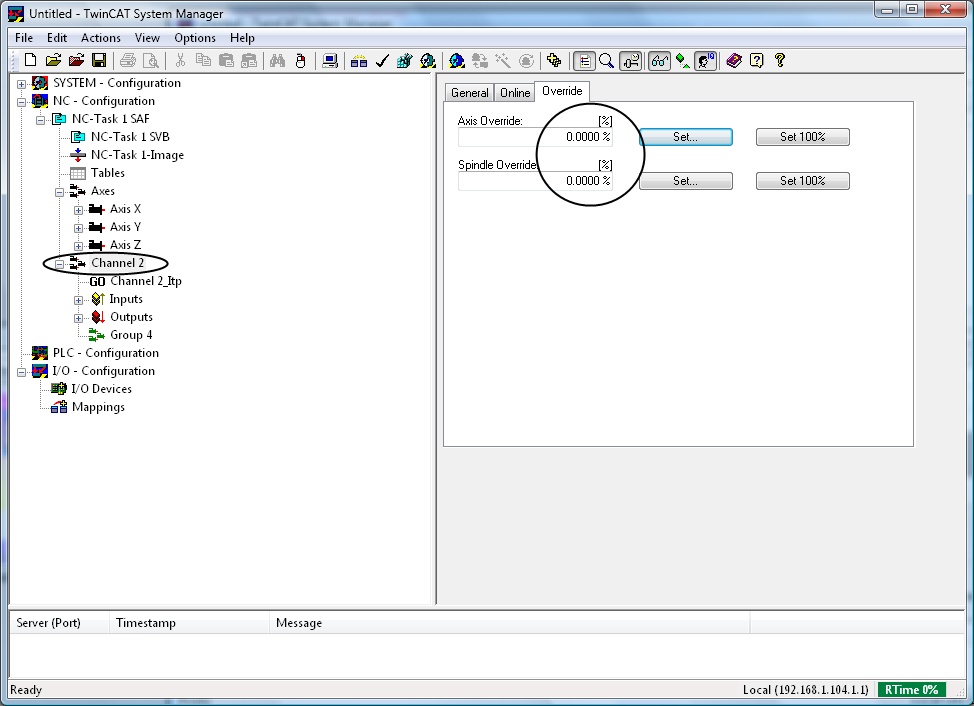The height and width of the screenshot is (706, 974).
Task: Click the Paste clipboard icon
Action: pyautogui.click(x=226, y=60)
